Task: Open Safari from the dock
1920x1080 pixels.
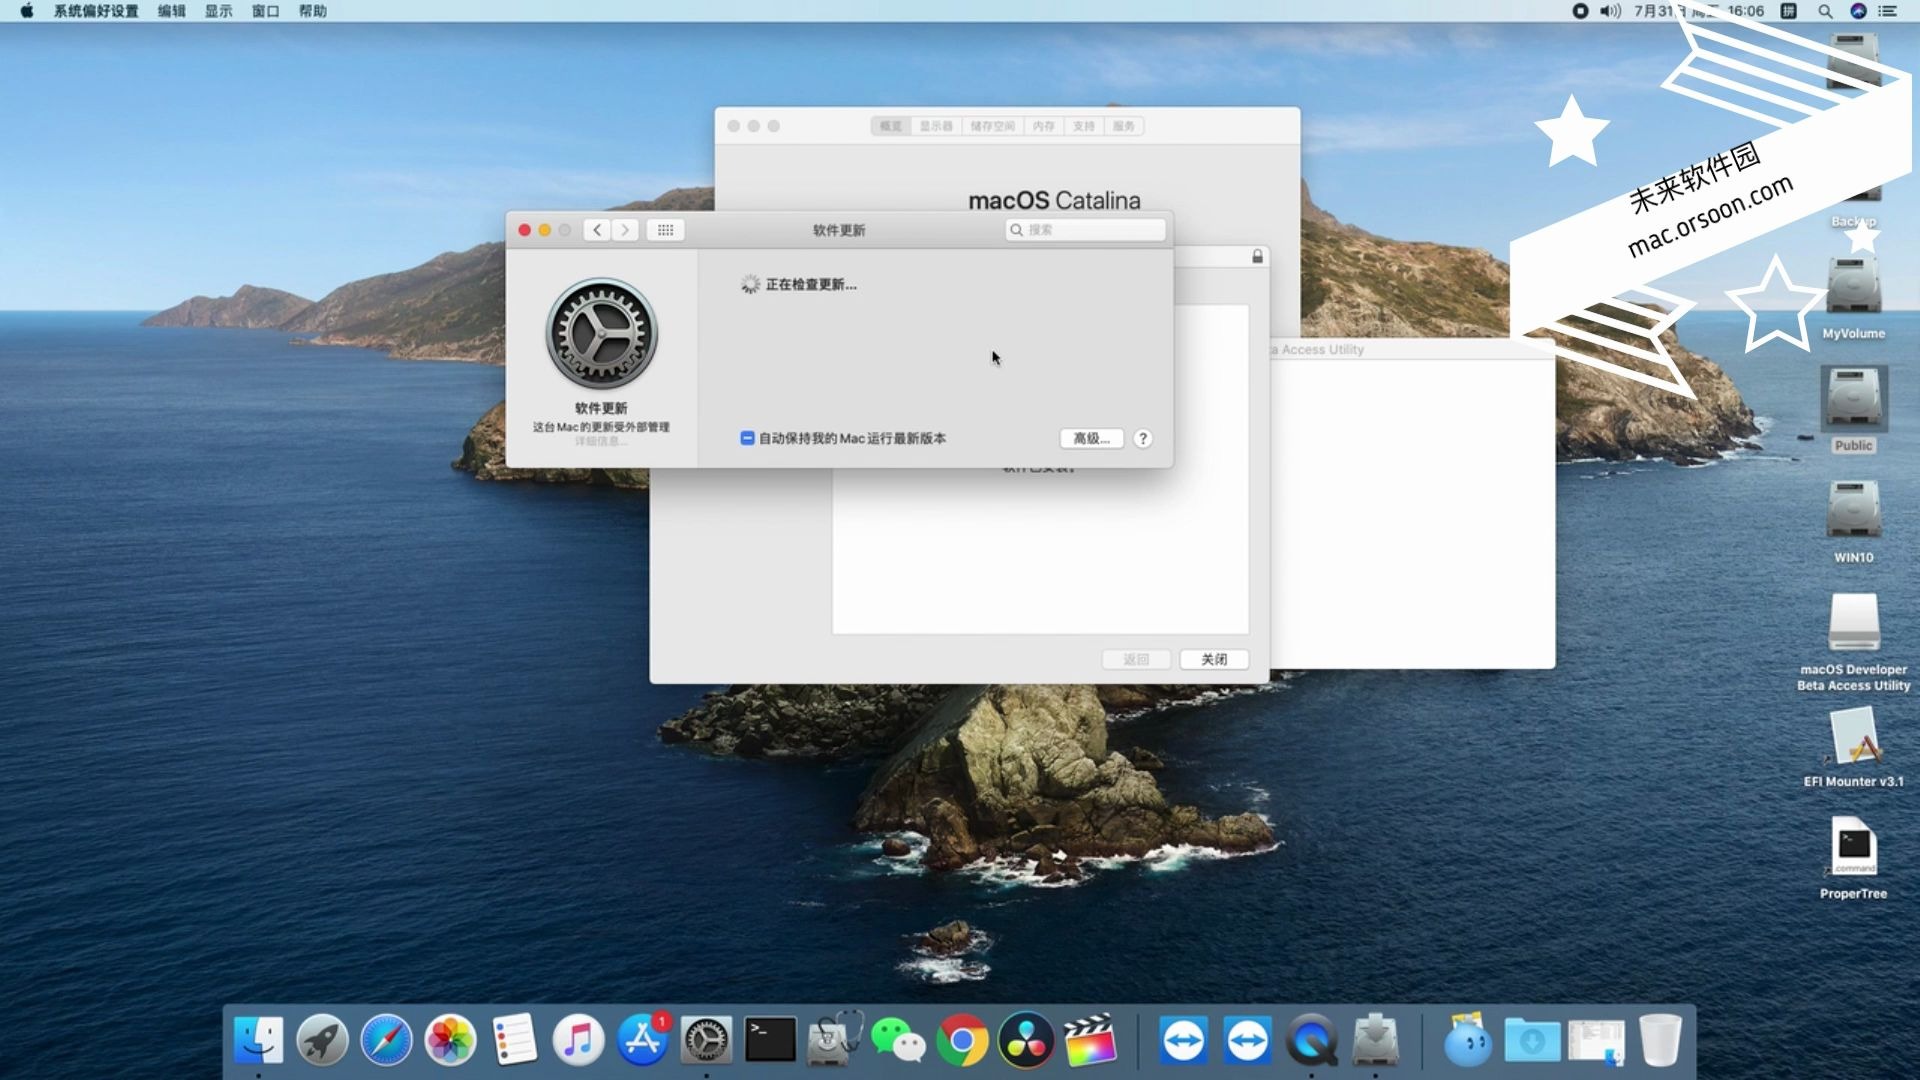Action: pyautogui.click(x=386, y=1041)
